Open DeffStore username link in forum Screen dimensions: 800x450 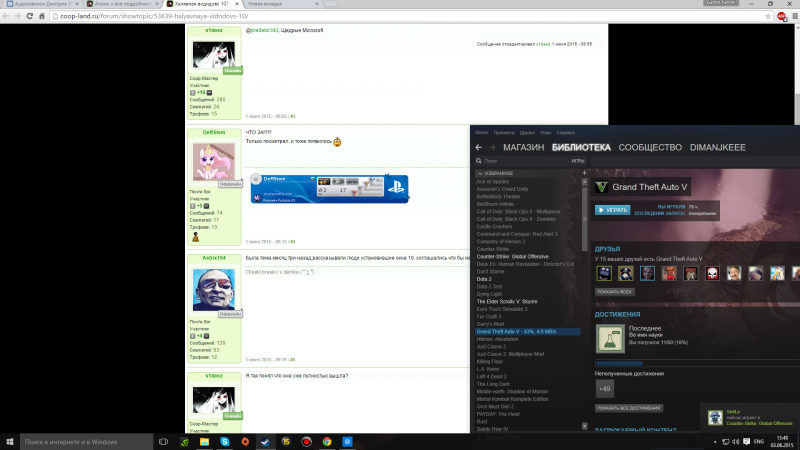[x=214, y=133]
